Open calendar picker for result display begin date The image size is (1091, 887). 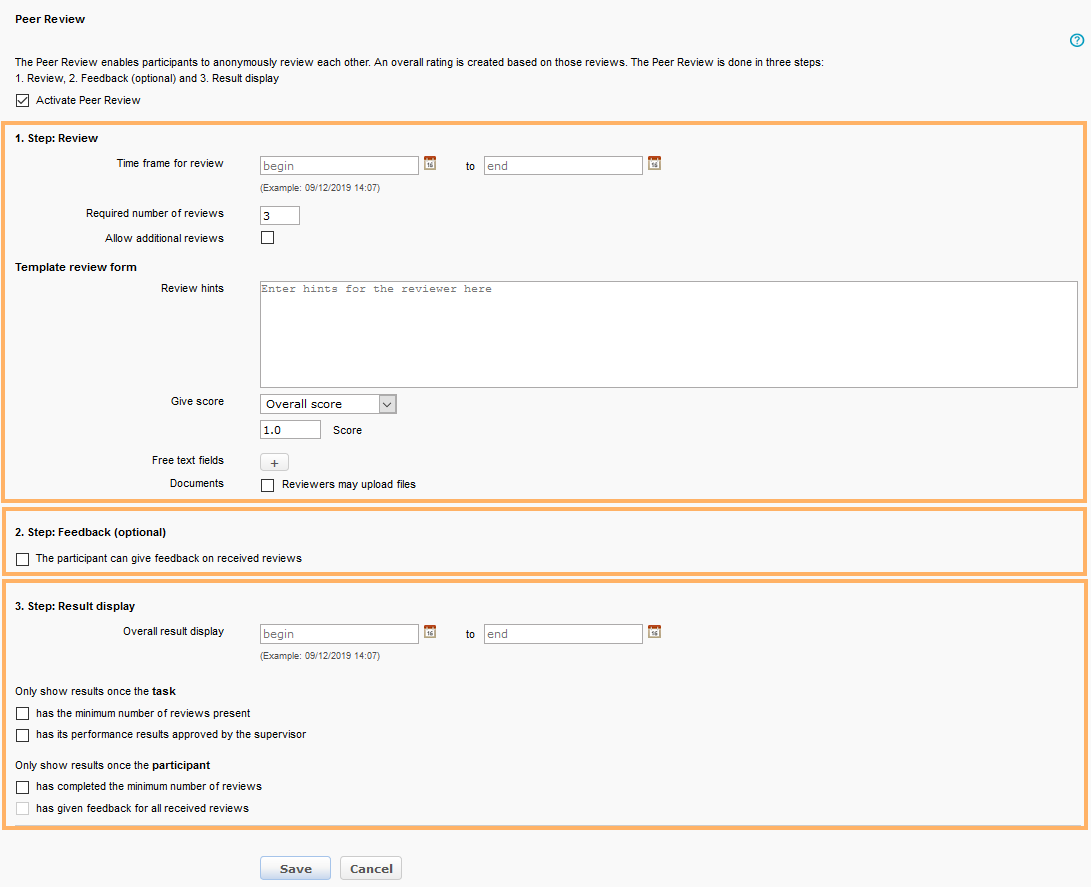pos(429,632)
